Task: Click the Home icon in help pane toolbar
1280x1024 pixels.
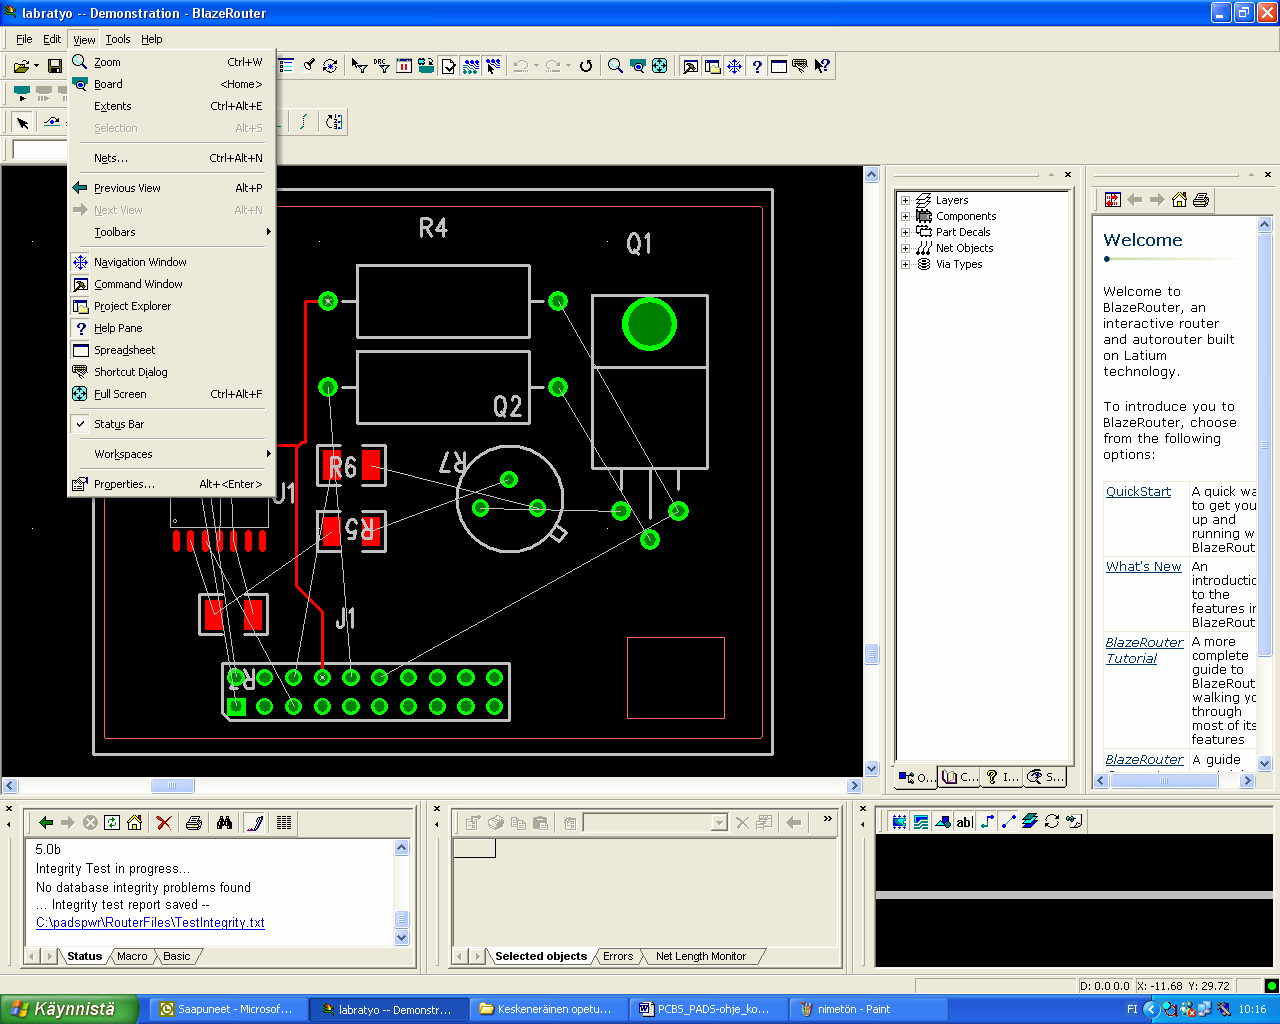Action: 1179,200
